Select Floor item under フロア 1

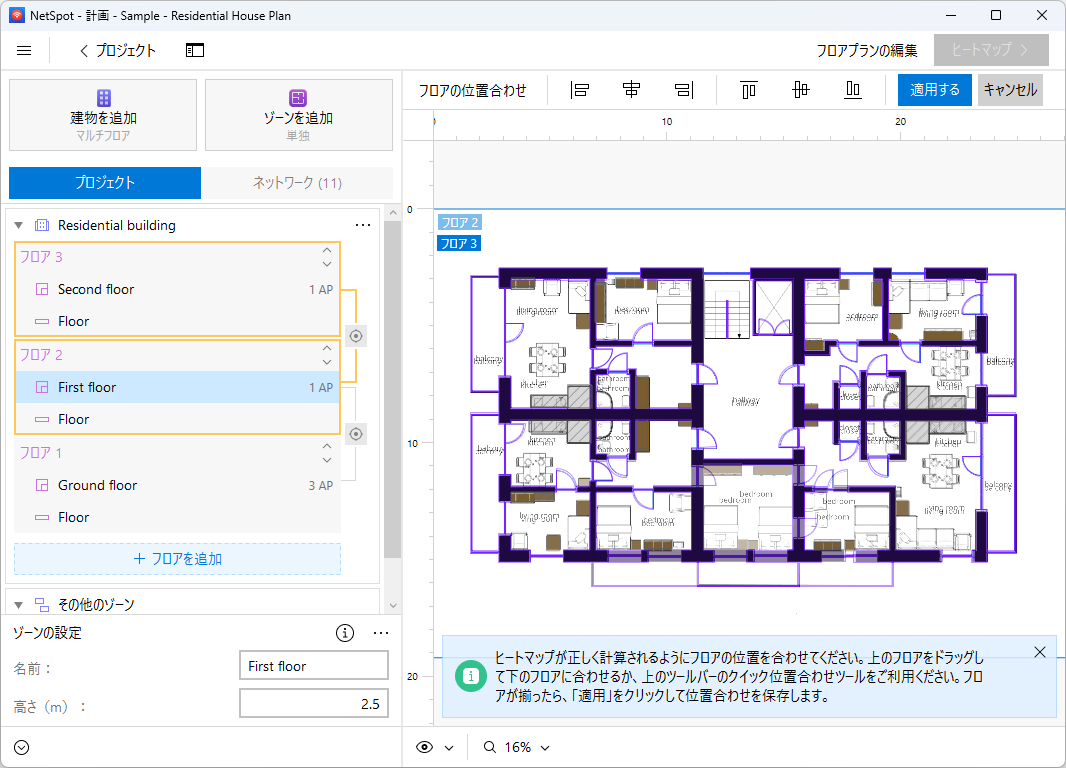point(177,517)
